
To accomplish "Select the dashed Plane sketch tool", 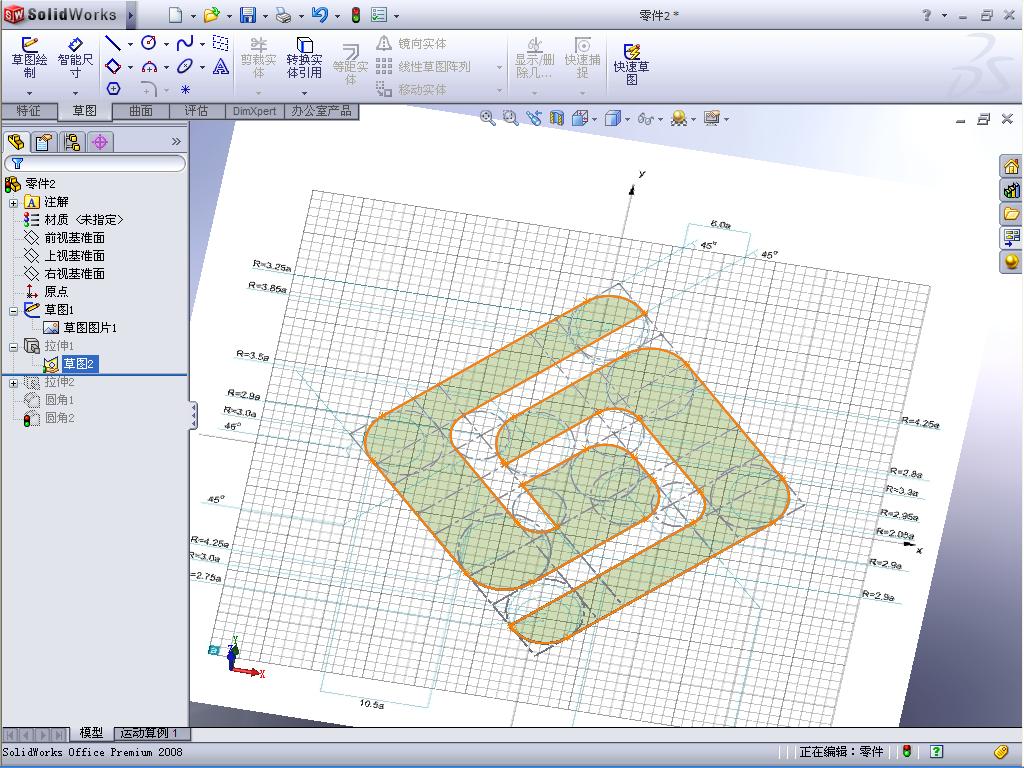I will (221, 44).
